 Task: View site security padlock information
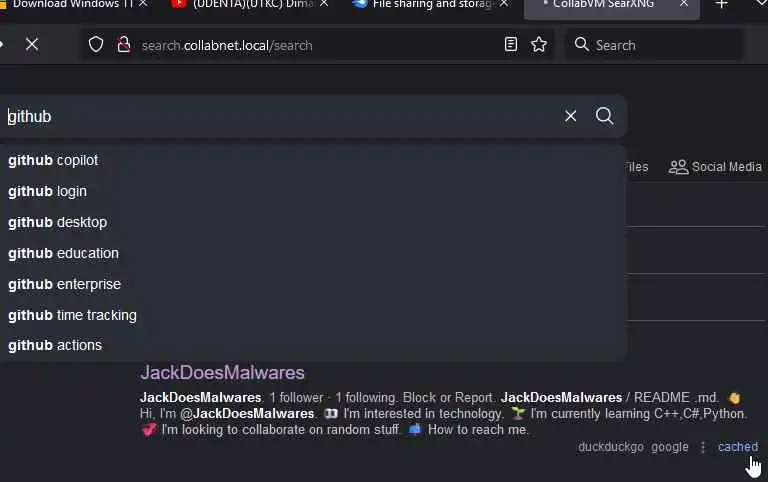tap(123, 45)
